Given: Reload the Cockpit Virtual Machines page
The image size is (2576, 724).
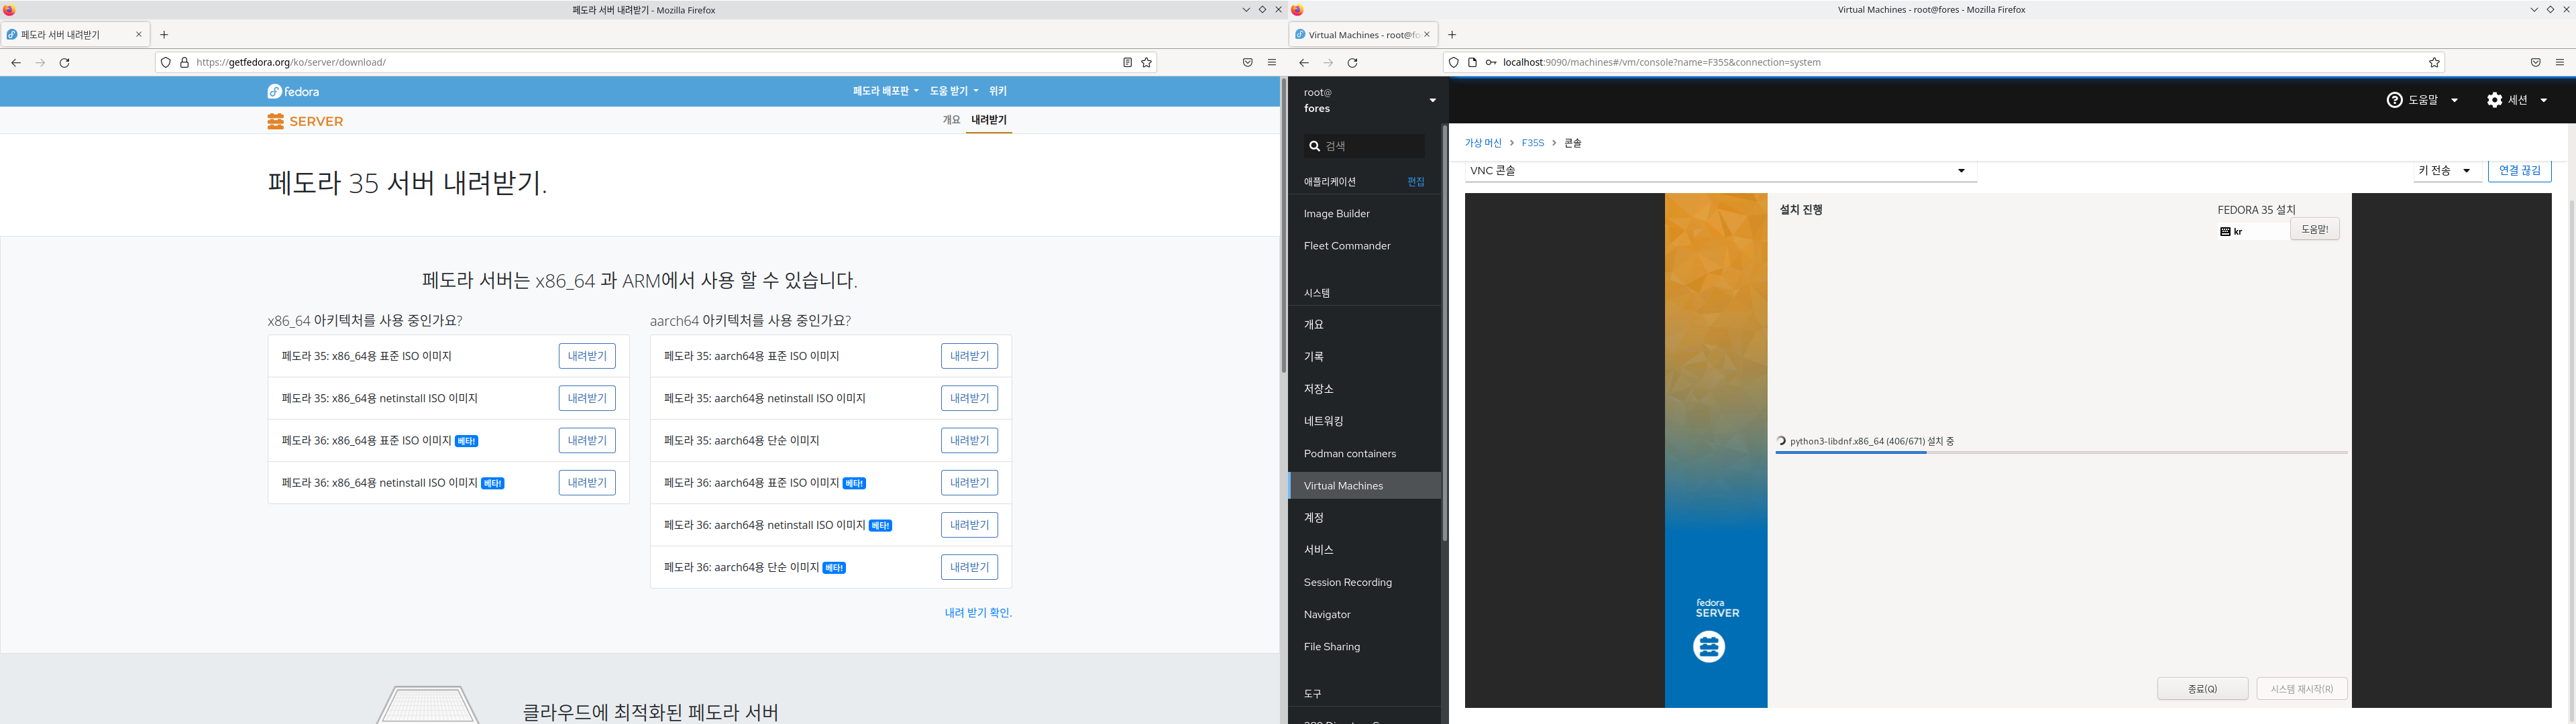Looking at the screenshot, I should (1352, 62).
